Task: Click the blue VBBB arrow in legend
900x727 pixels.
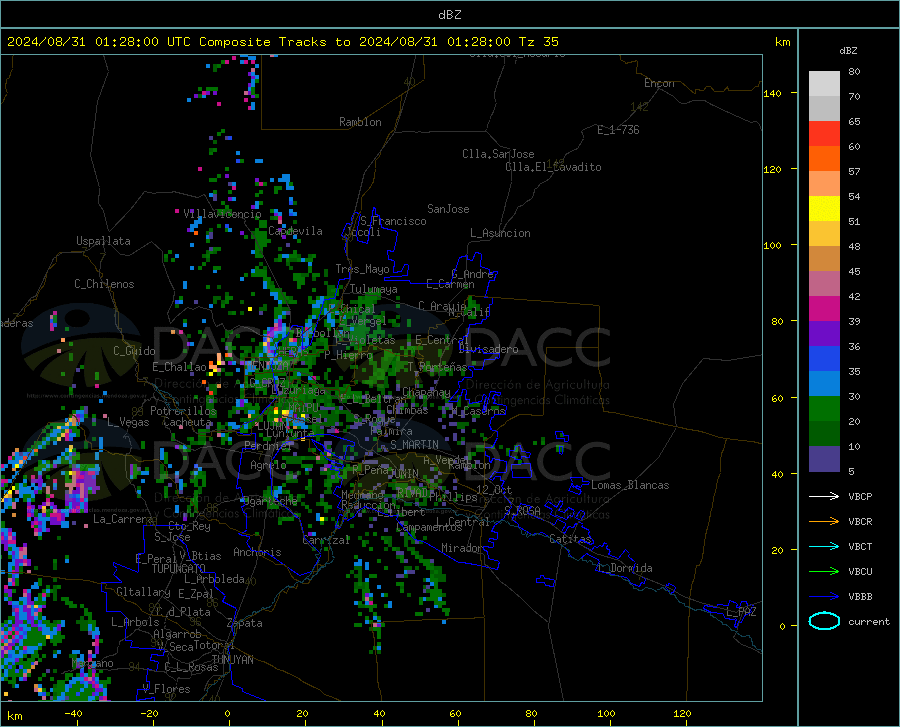Action: click(824, 597)
